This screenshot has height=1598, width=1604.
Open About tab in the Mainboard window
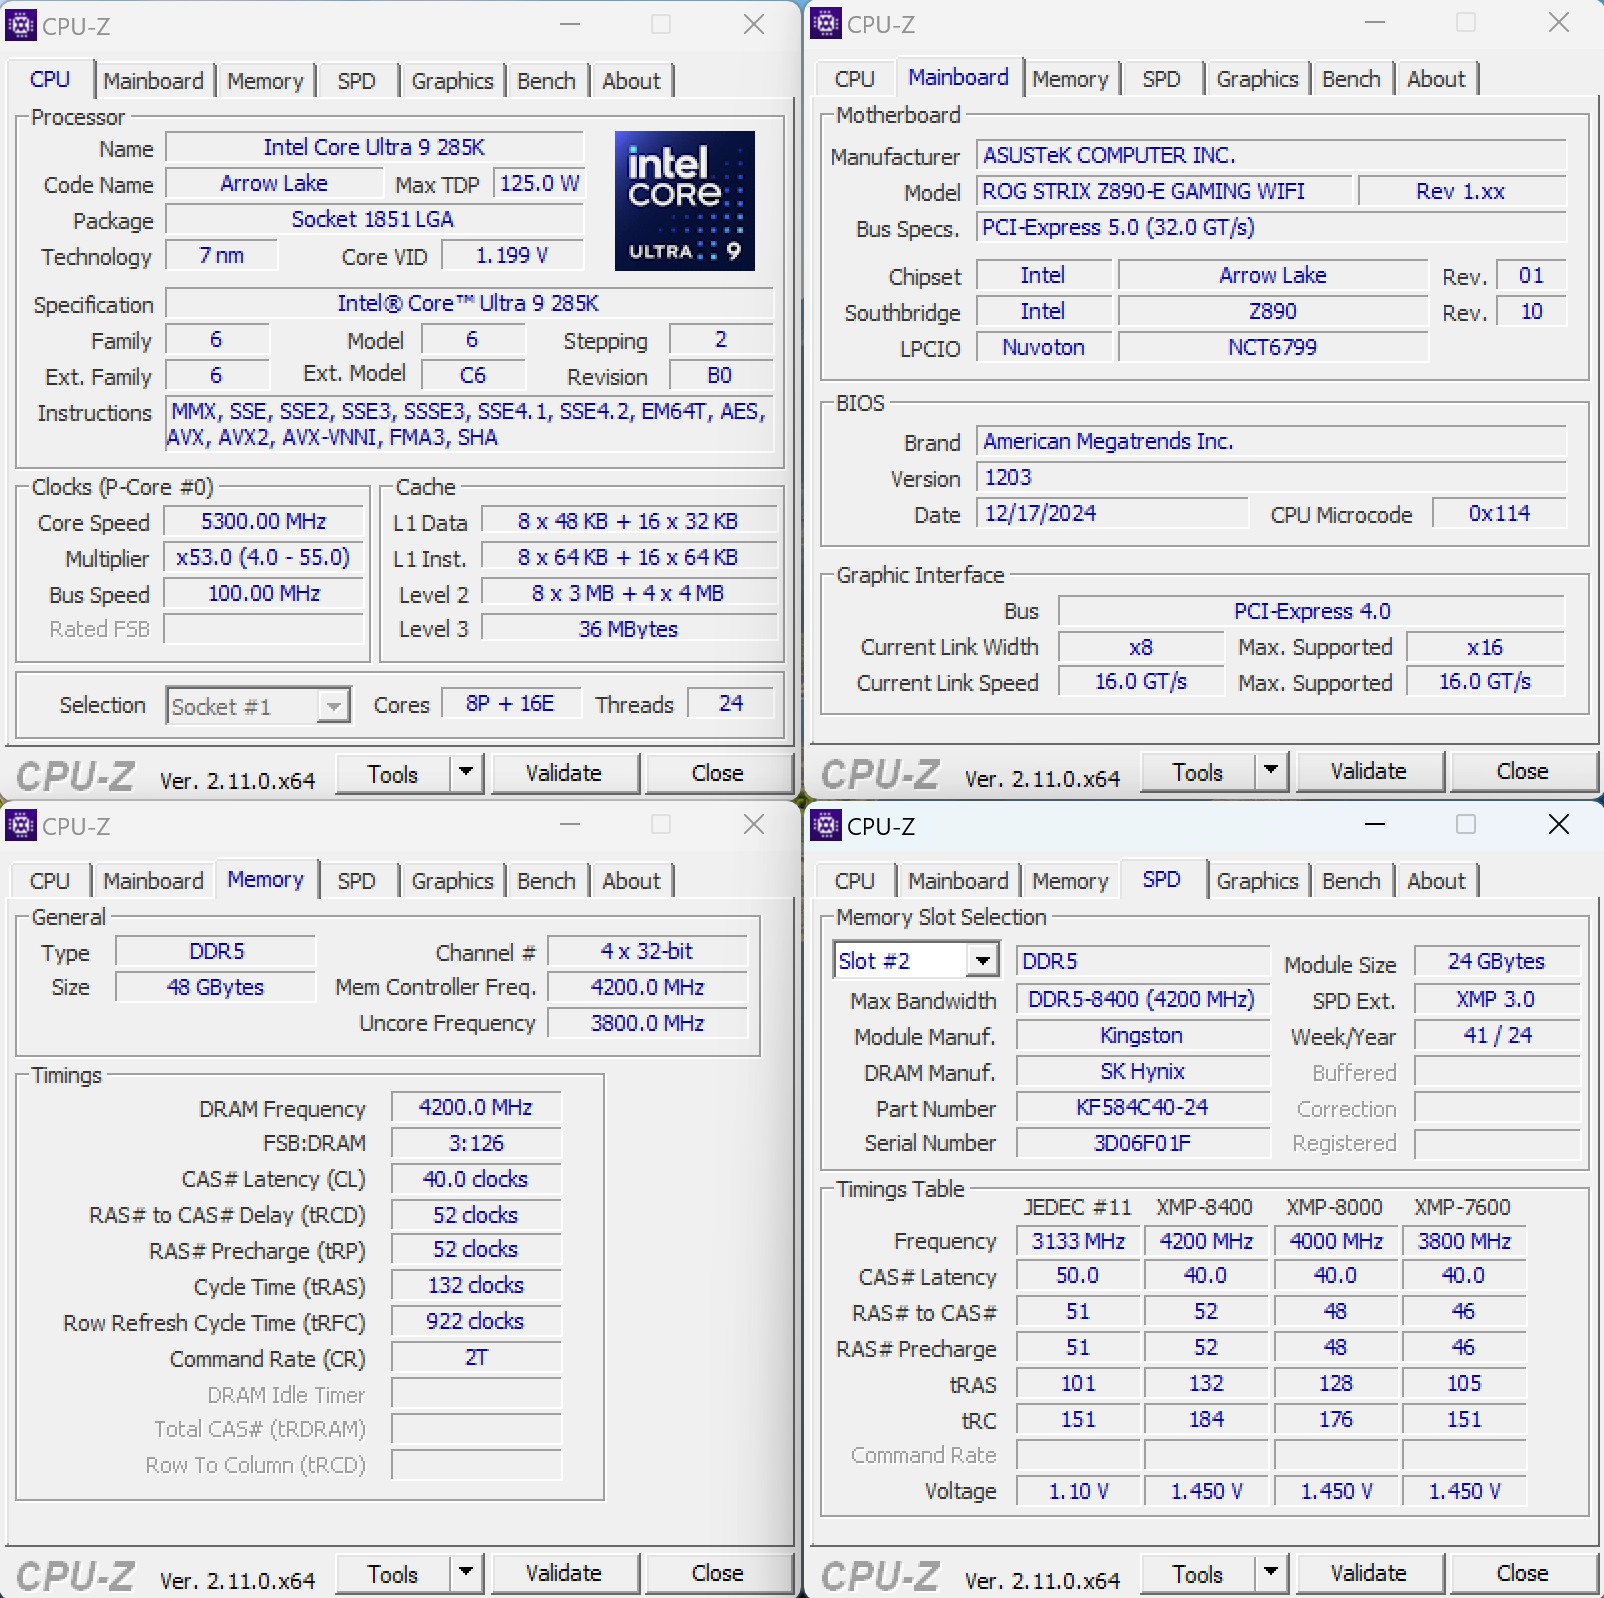[x=1436, y=79]
